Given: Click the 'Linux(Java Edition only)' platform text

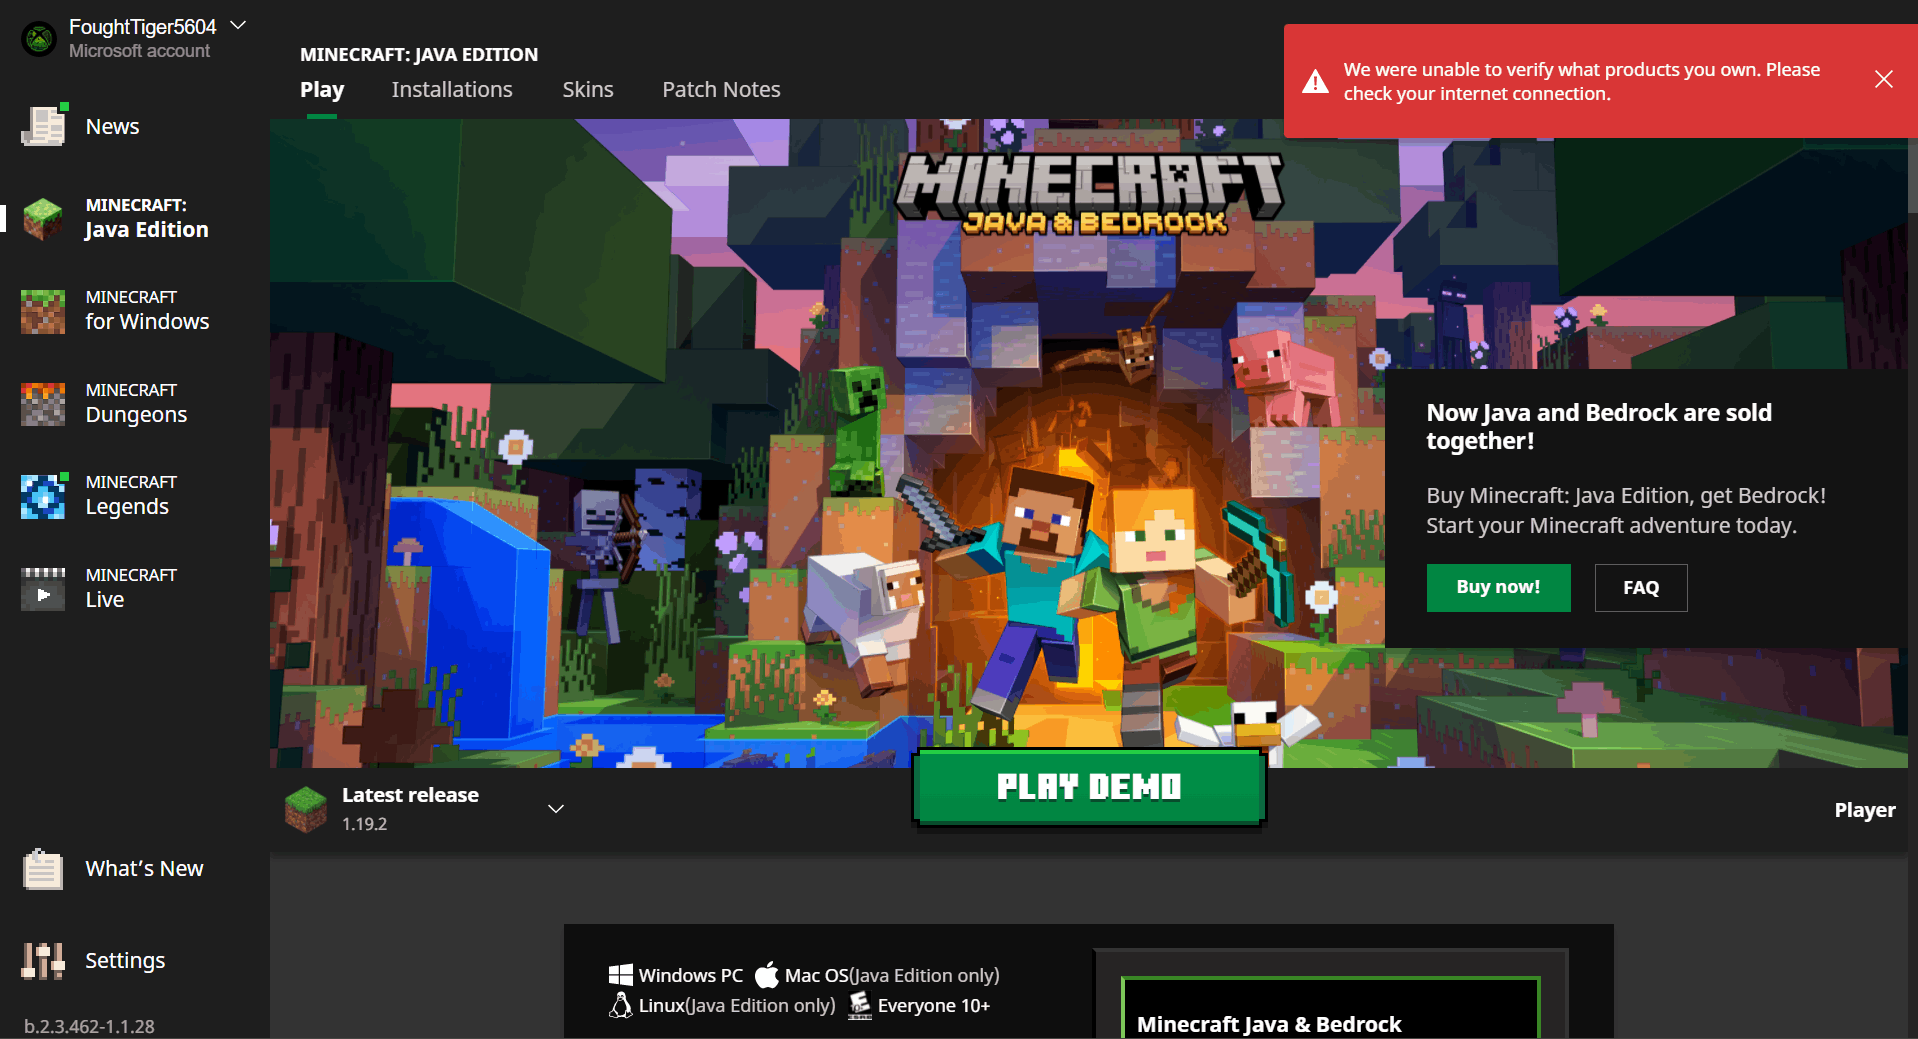Looking at the screenshot, I should [737, 1005].
